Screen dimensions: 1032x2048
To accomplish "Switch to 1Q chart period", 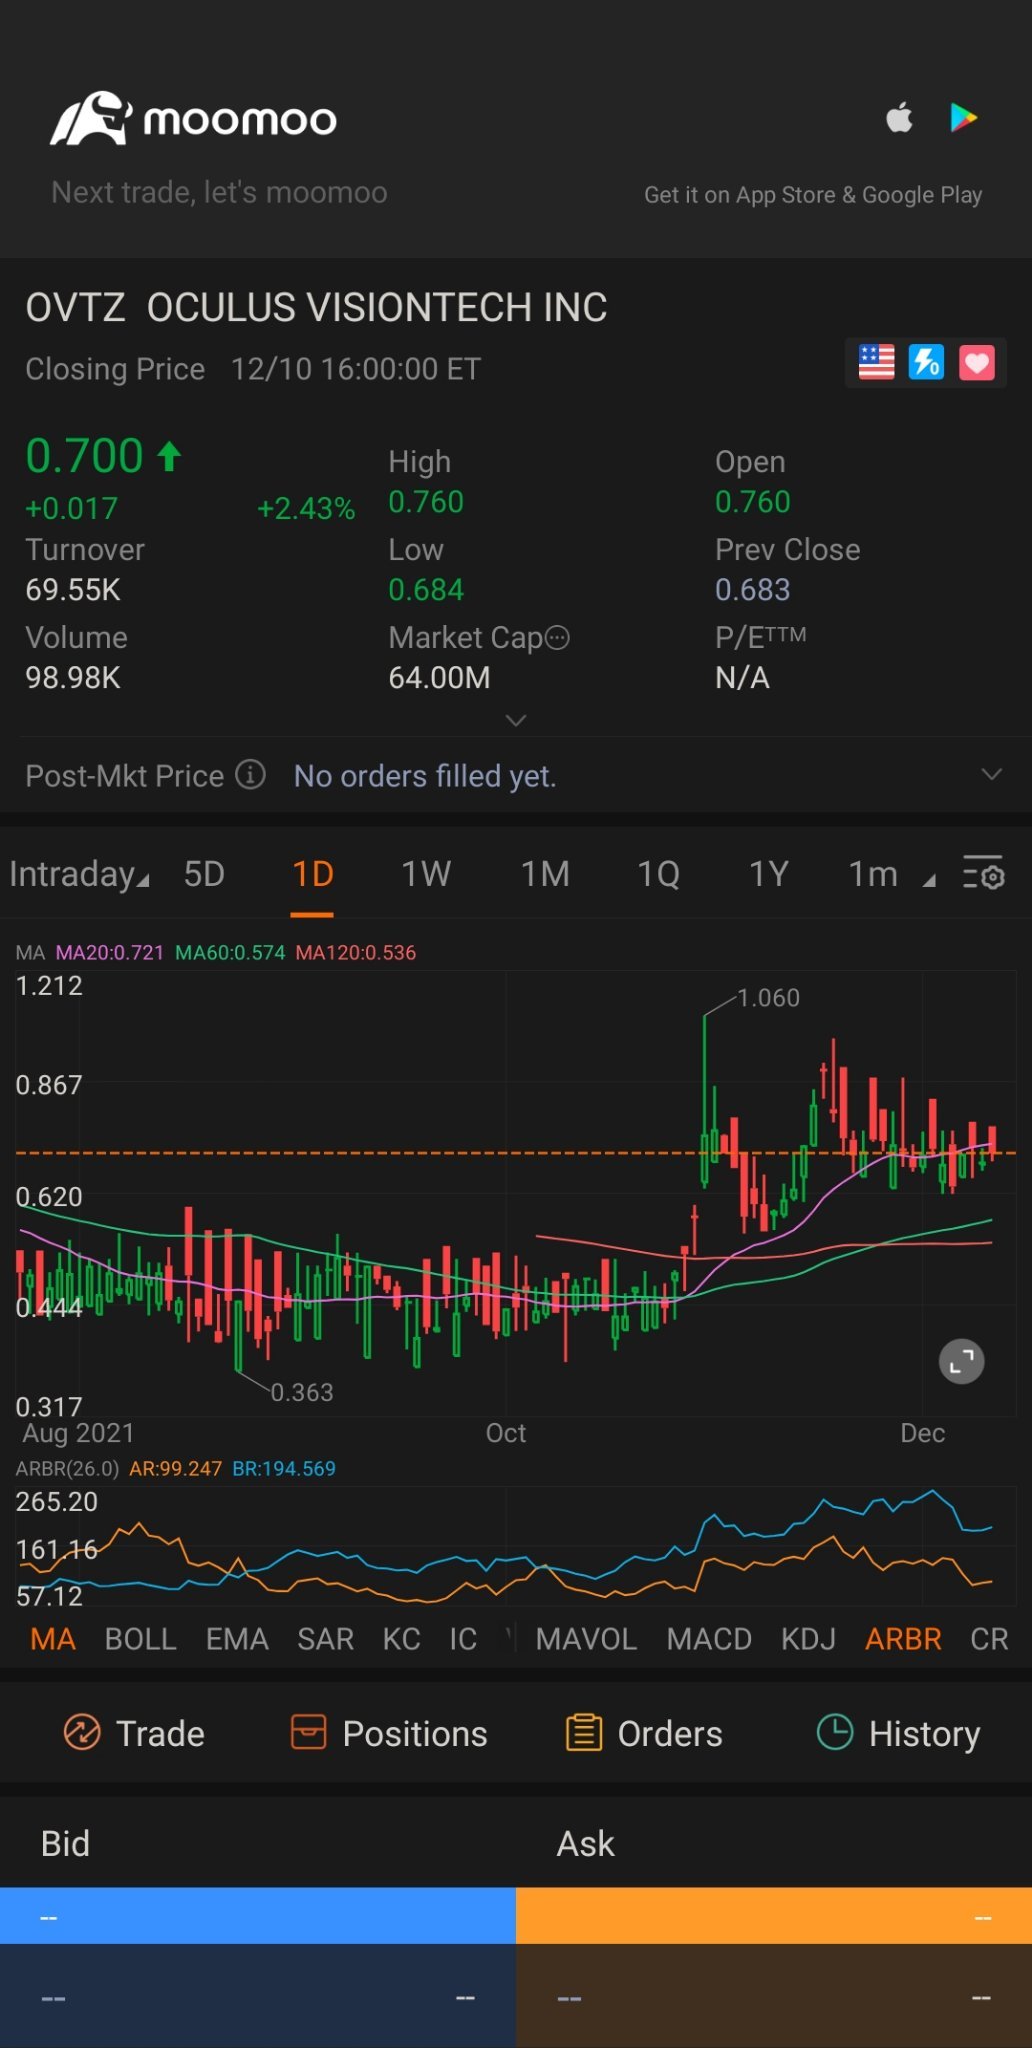I will (658, 874).
